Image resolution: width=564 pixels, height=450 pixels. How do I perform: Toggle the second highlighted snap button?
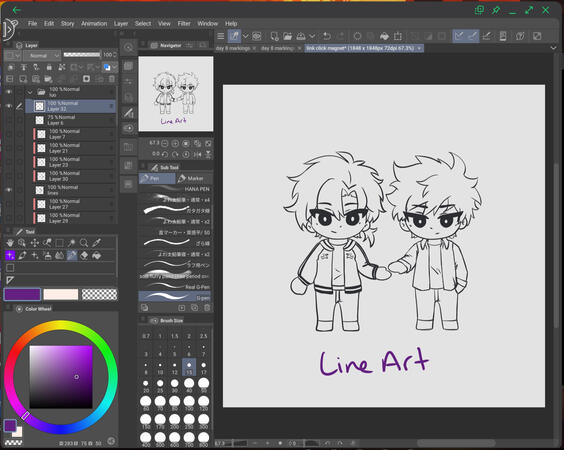(x=473, y=36)
